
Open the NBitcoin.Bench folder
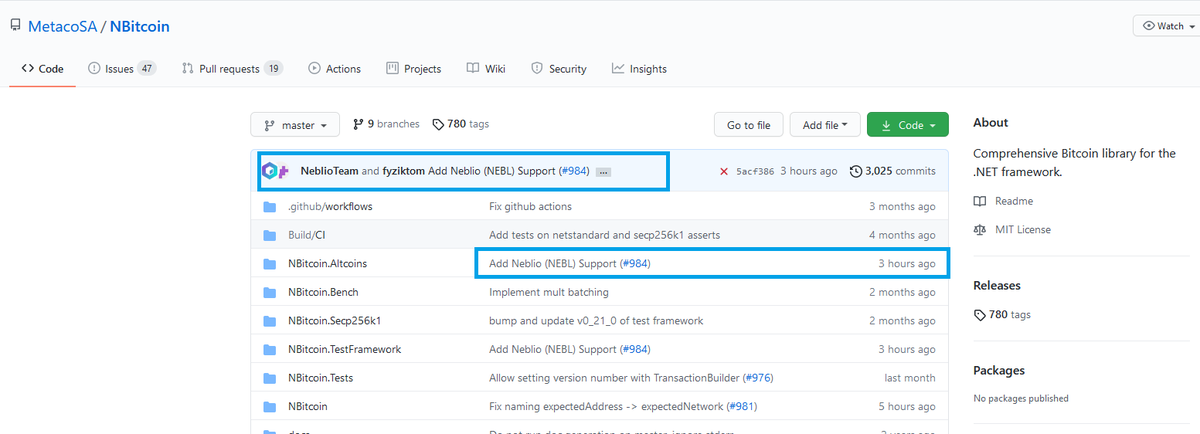pyautogui.click(x=322, y=292)
